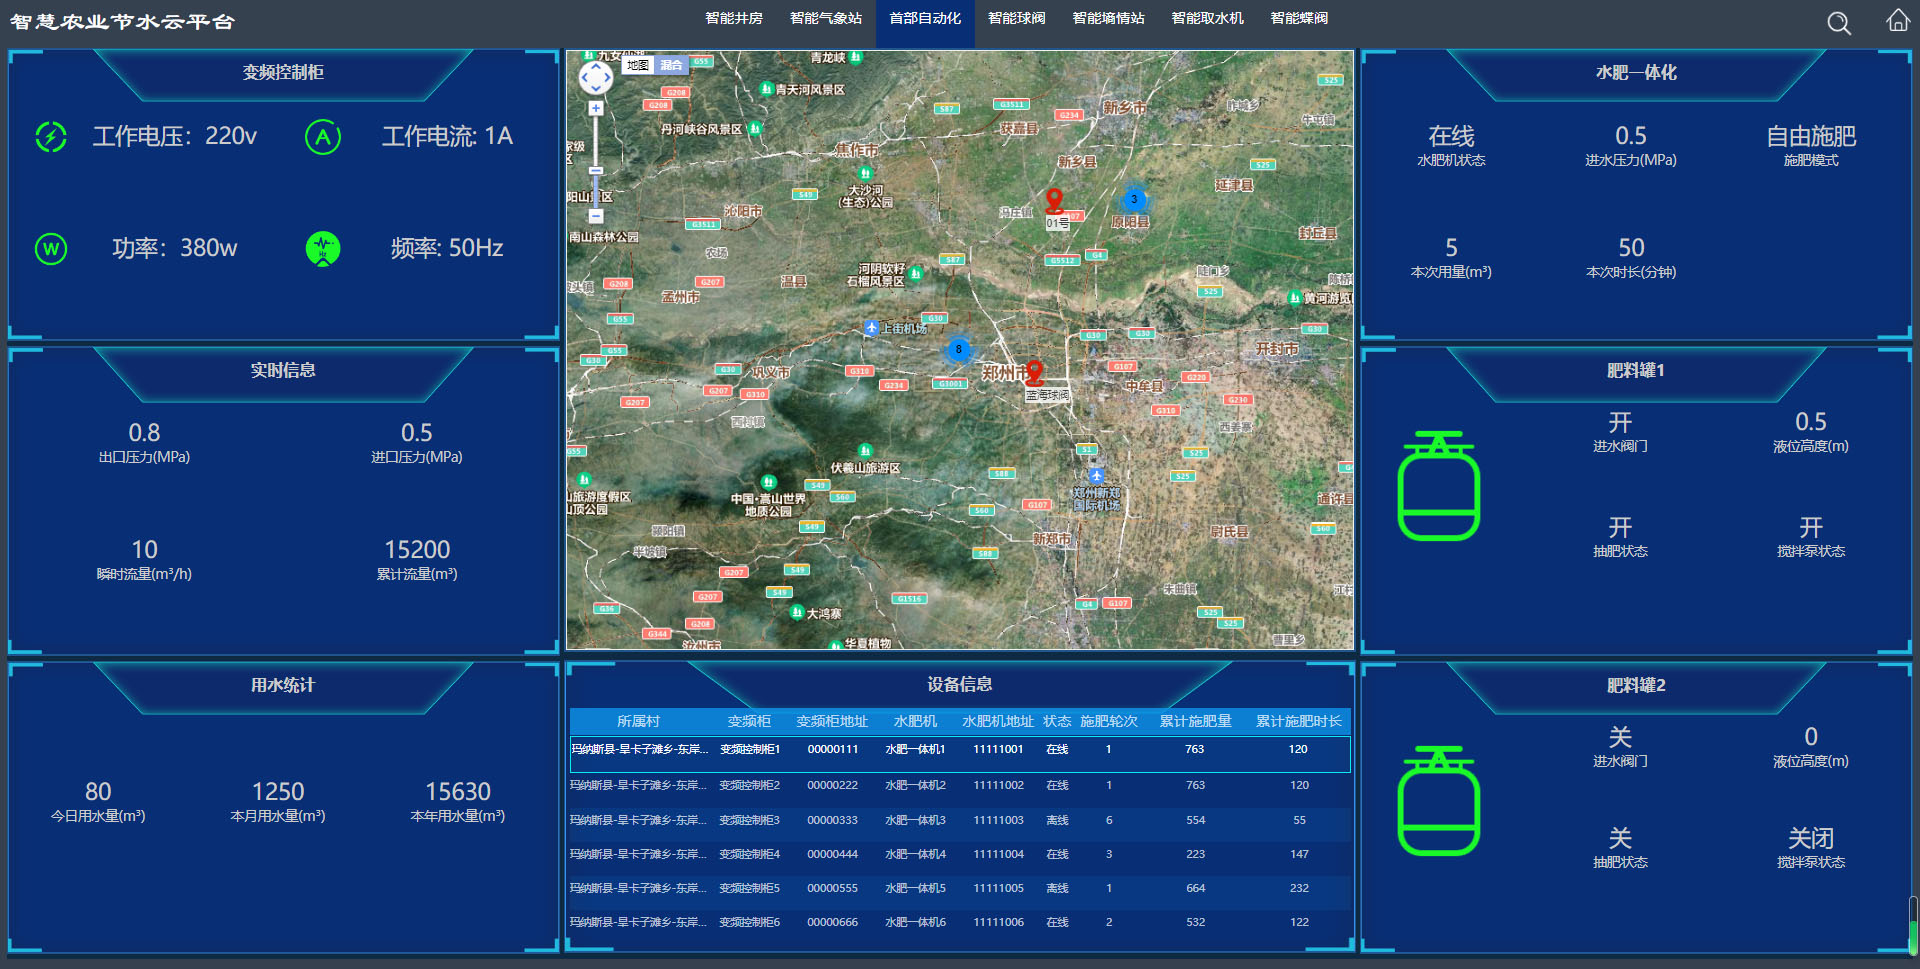Click the map zoom out minus button
Screen dimensions: 1920x969
[x=596, y=216]
